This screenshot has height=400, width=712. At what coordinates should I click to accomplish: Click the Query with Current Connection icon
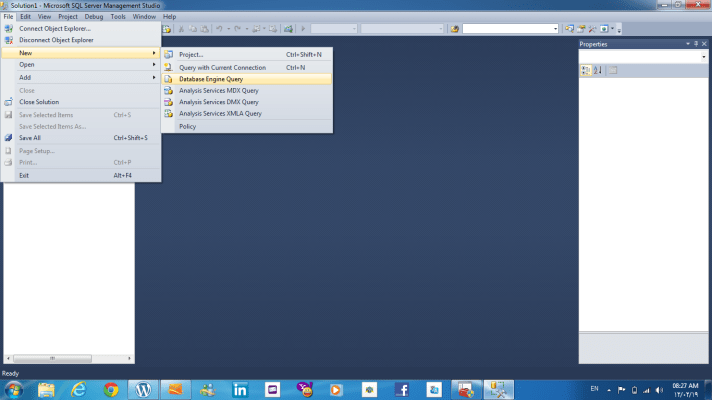(168, 67)
